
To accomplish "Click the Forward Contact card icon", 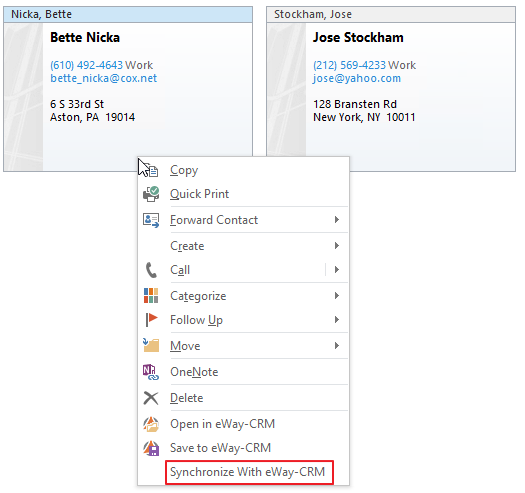I will [151, 220].
